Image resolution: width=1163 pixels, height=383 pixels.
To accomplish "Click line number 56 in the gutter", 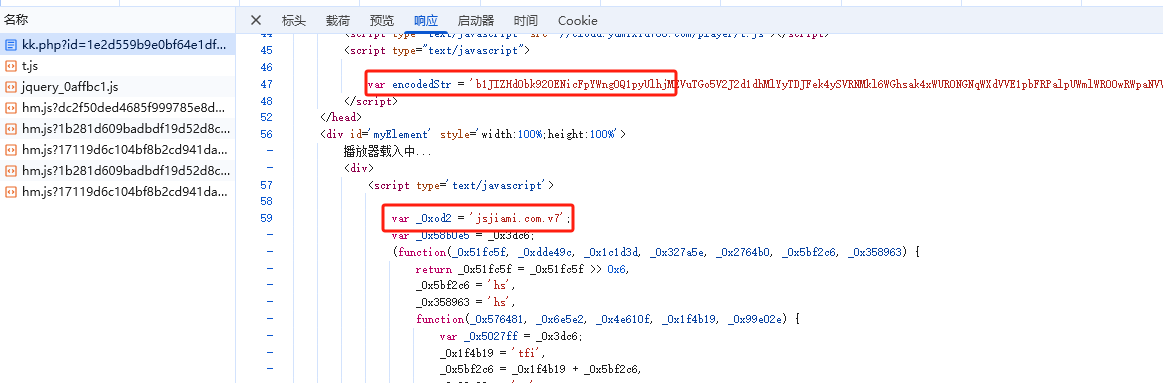I will [x=267, y=134].
